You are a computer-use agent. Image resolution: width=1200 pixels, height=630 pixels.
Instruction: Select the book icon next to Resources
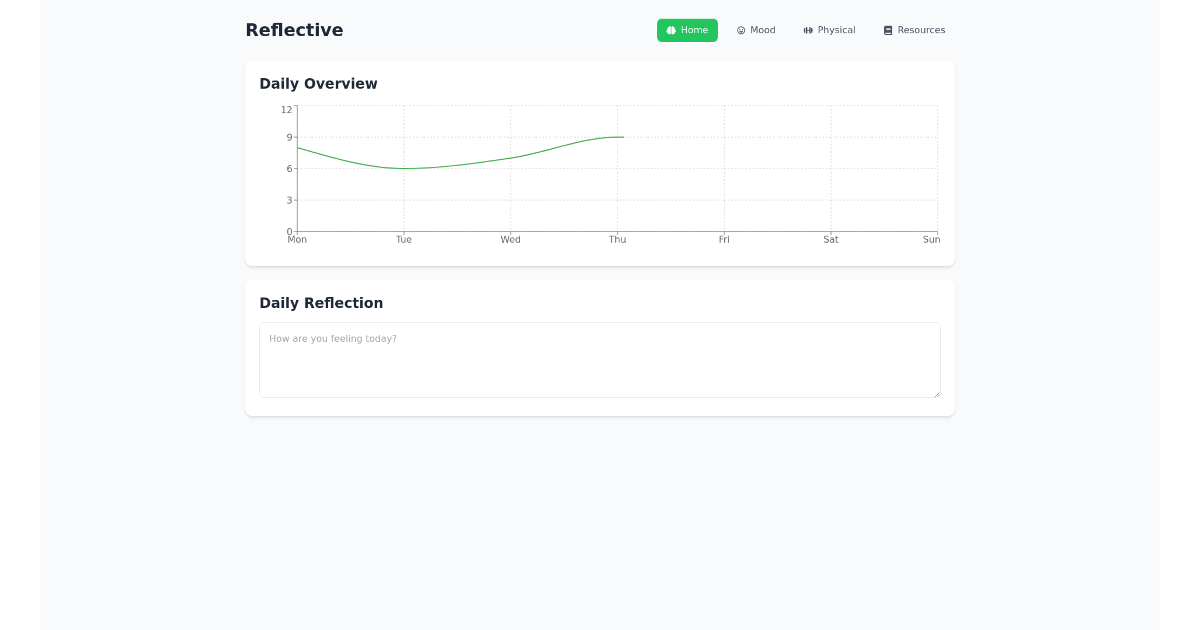(x=887, y=30)
